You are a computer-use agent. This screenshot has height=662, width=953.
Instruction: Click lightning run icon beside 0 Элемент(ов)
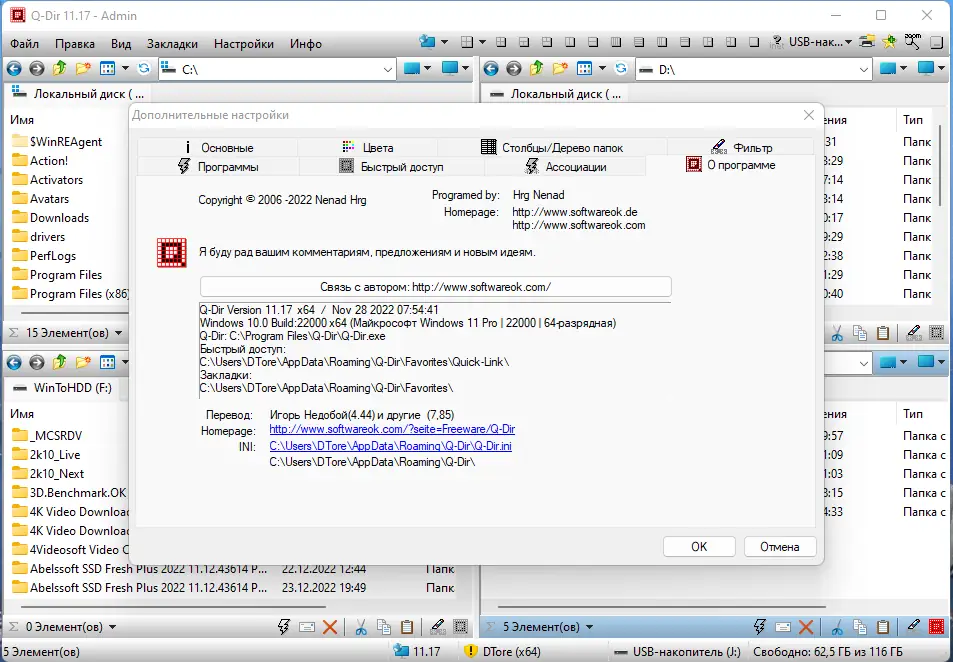pyautogui.click(x=284, y=627)
